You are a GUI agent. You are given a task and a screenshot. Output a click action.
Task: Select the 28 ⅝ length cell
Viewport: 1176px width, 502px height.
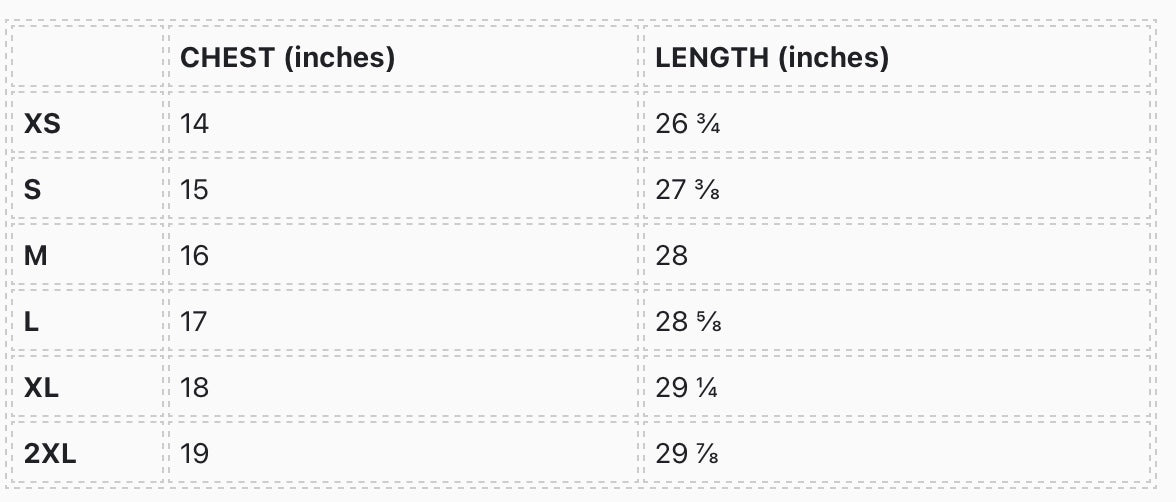coord(688,321)
